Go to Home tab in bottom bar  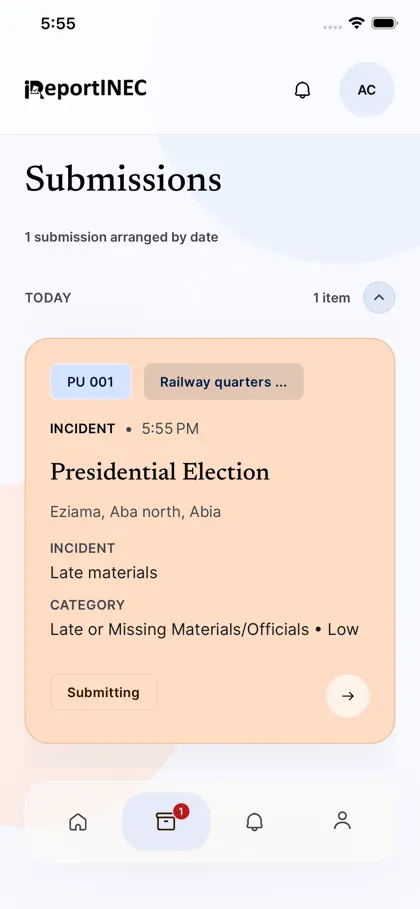(x=78, y=821)
